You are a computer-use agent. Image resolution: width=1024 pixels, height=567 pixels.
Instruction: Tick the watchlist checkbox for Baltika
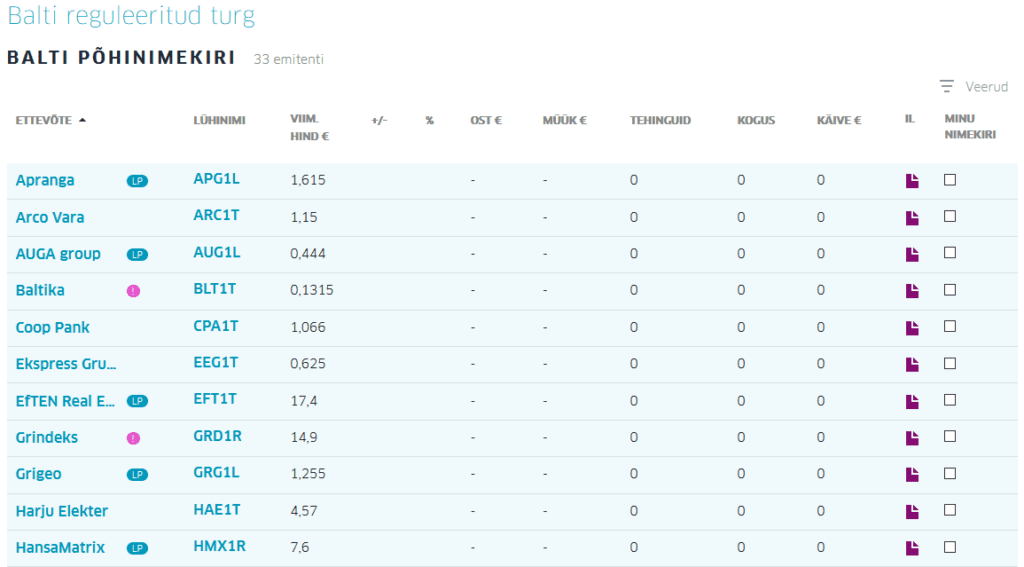point(950,289)
